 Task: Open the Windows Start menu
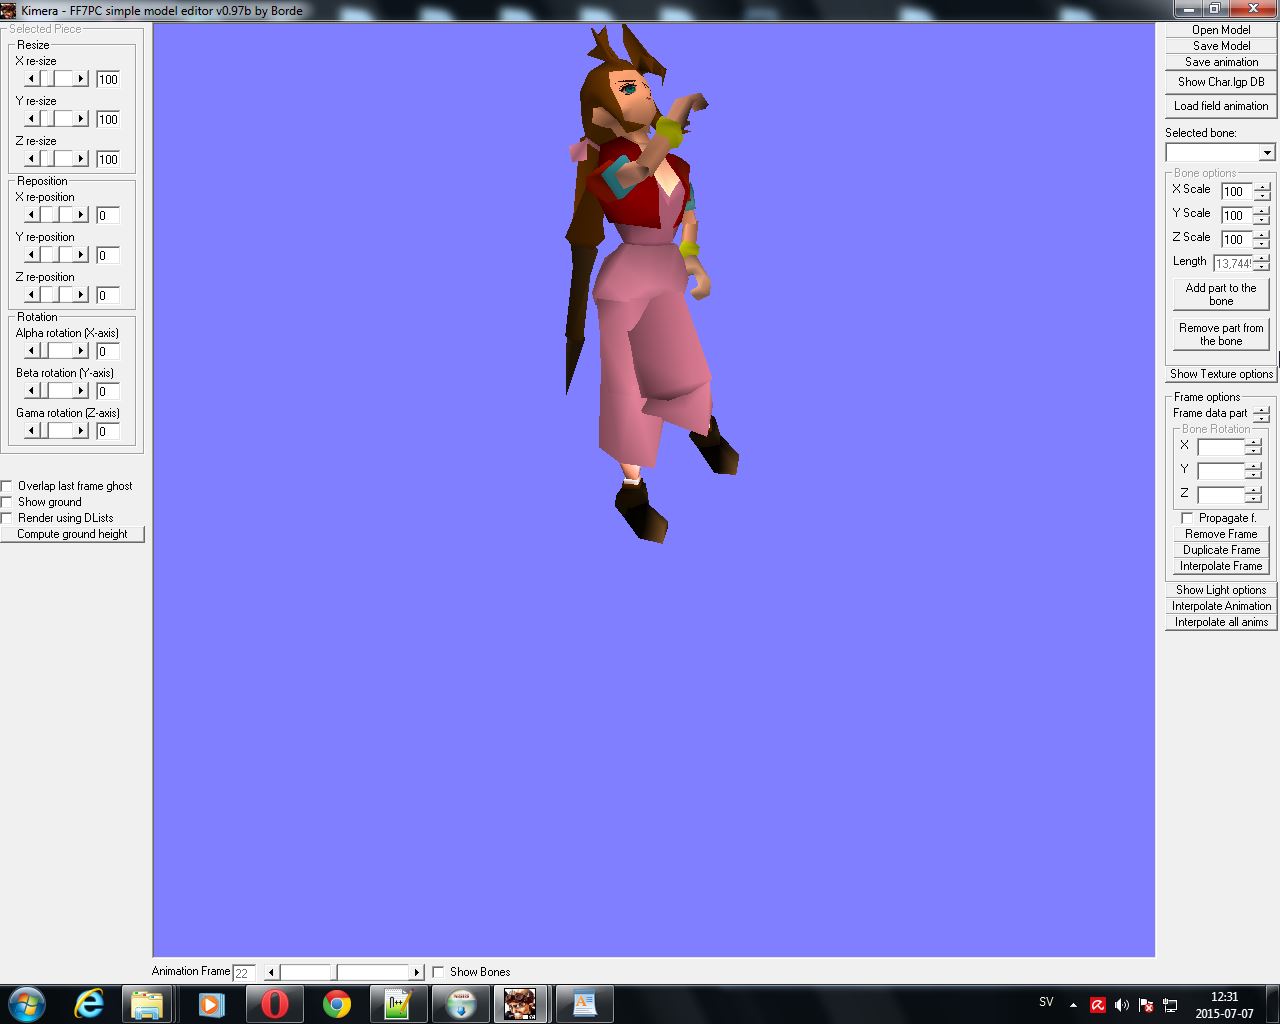point(27,1004)
